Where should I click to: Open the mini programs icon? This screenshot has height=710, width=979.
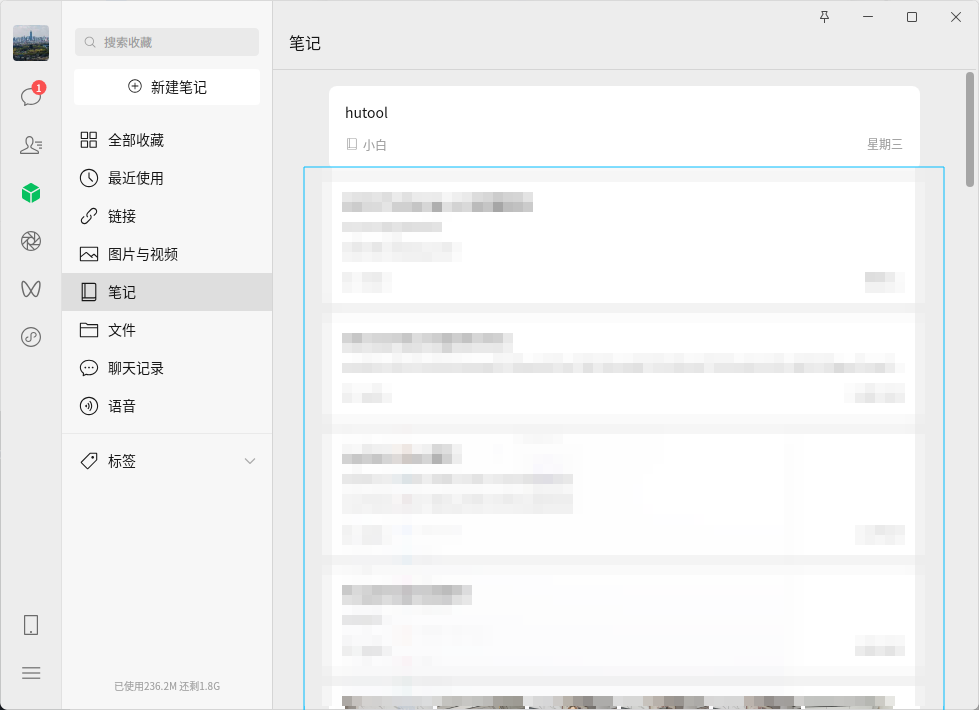pos(31,337)
